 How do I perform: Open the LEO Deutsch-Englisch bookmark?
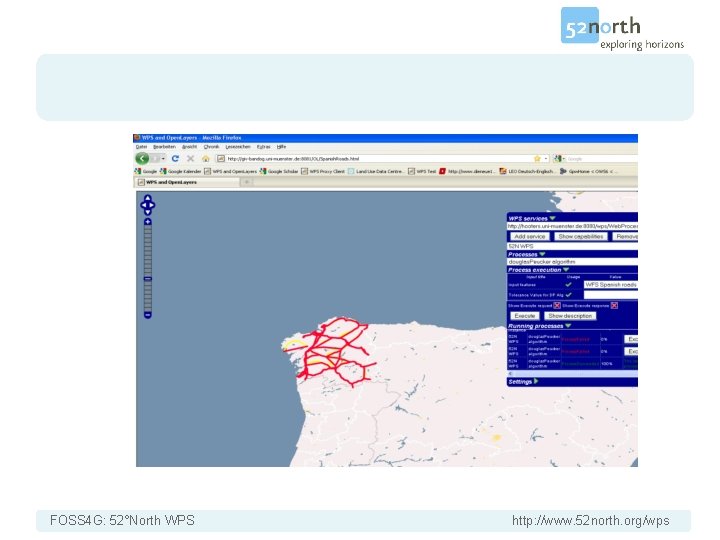(527, 171)
